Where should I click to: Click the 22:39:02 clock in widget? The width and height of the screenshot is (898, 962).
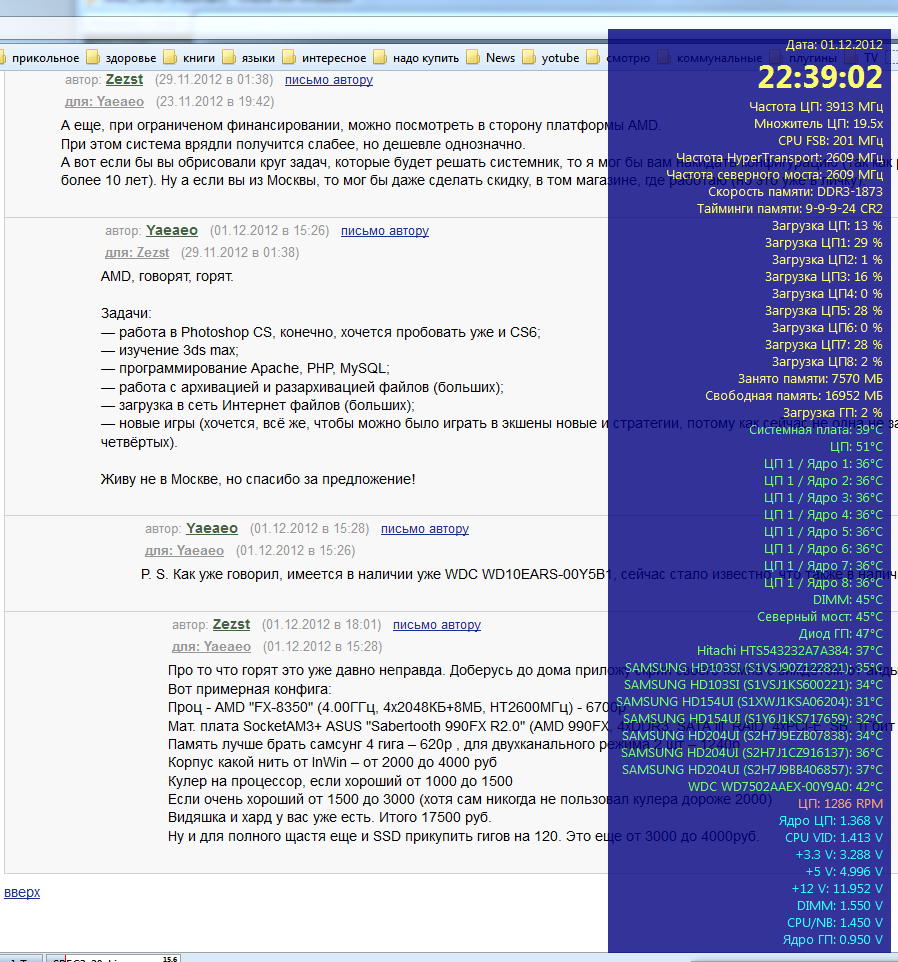tap(820, 77)
